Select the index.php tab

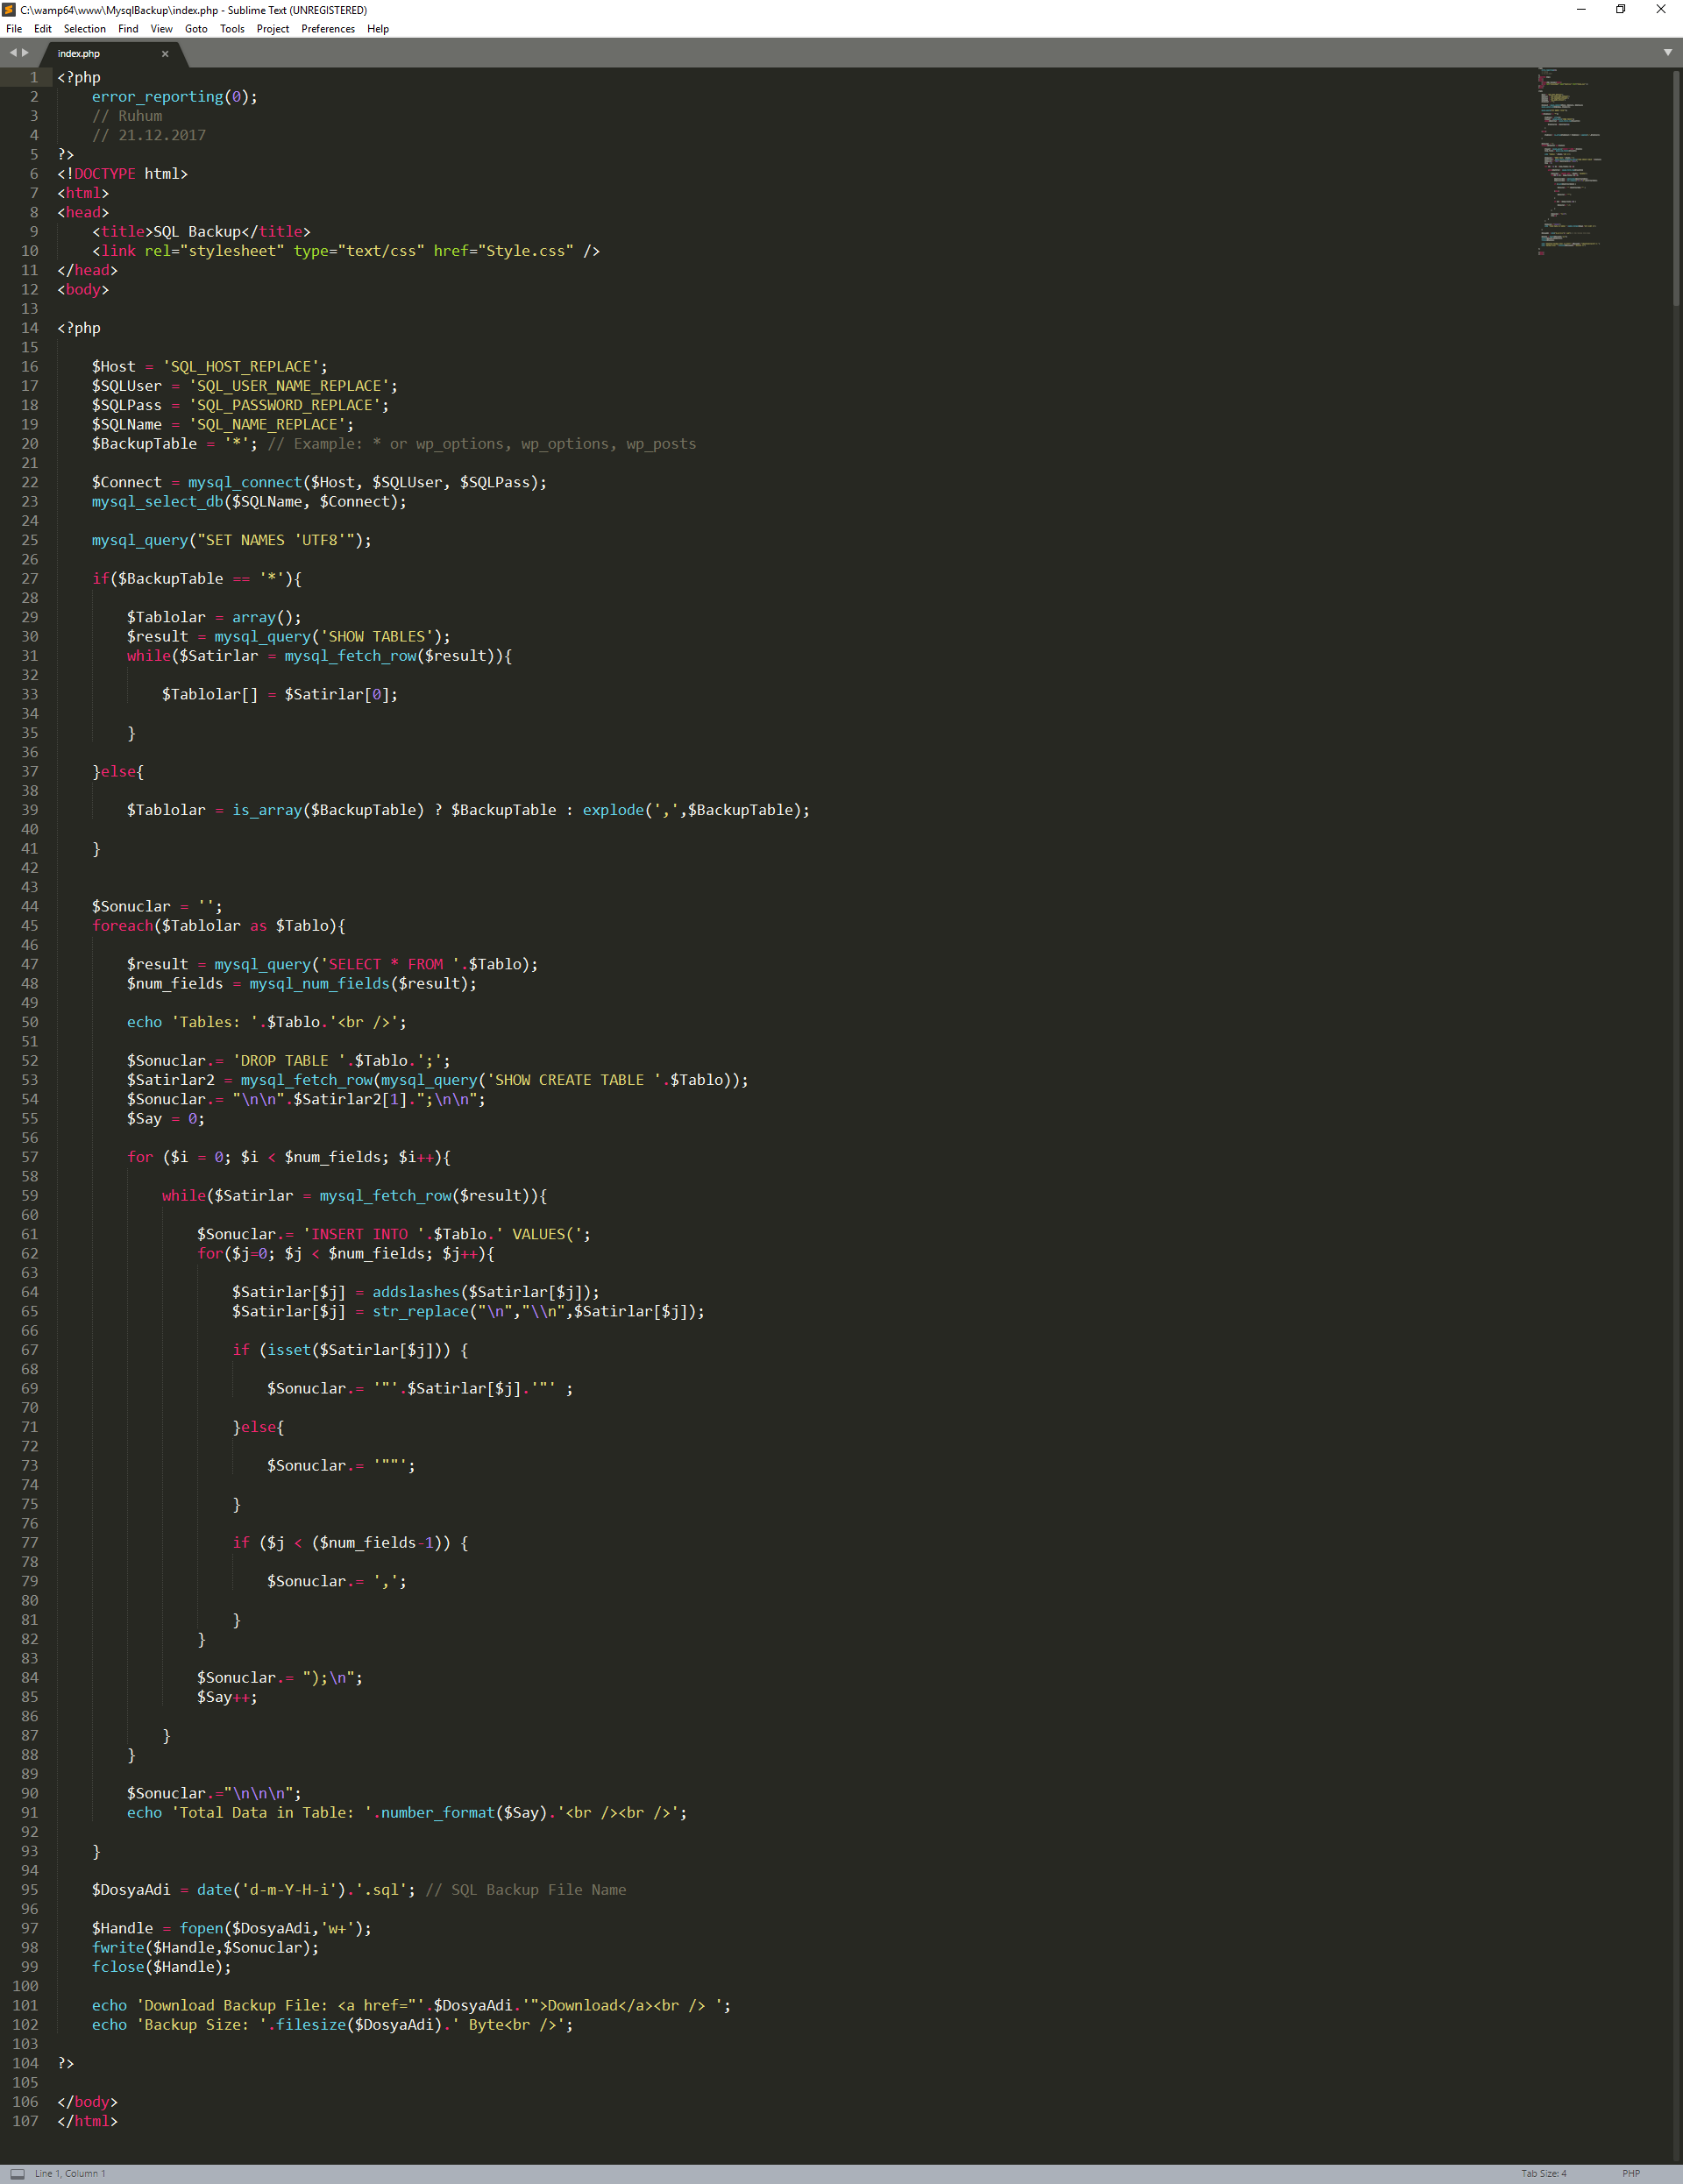coord(80,54)
